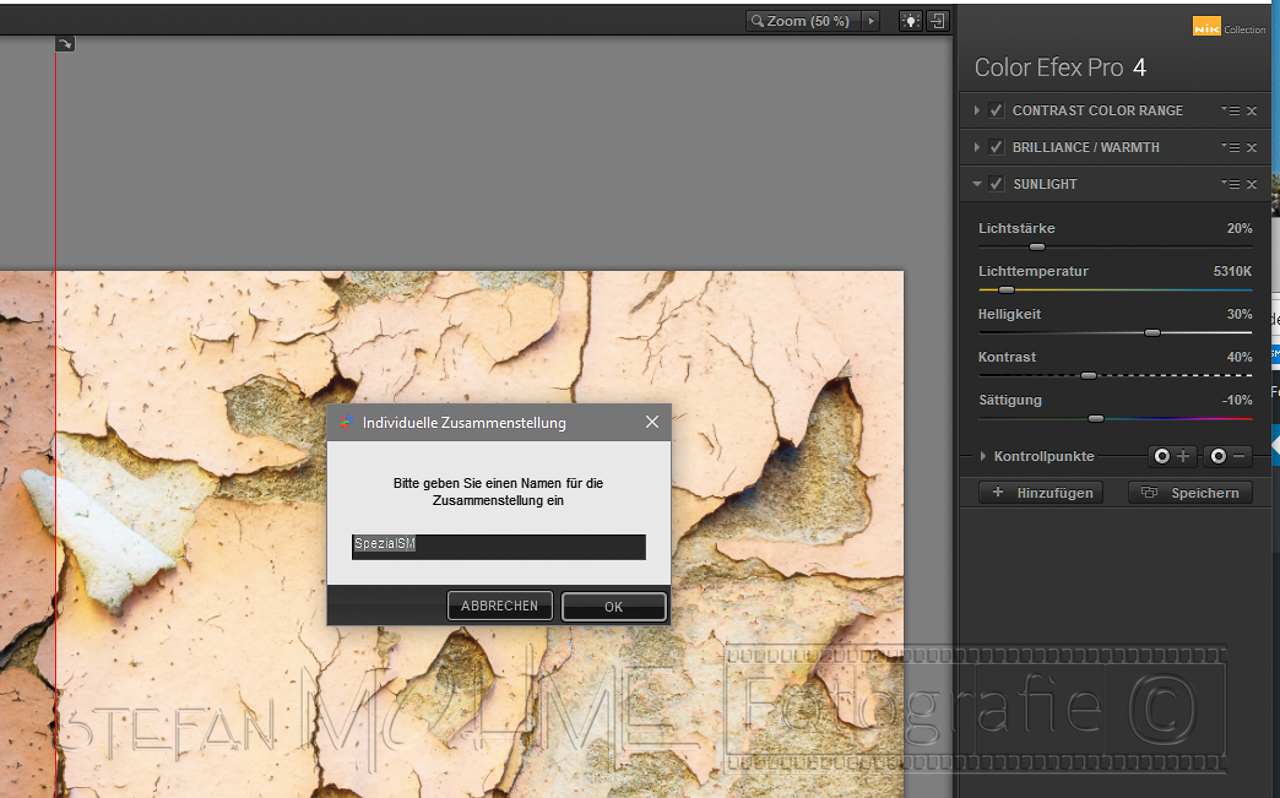Click the Lichttemperatur slider handle
This screenshot has height=798, width=1280.
(x=1006, y=290)
